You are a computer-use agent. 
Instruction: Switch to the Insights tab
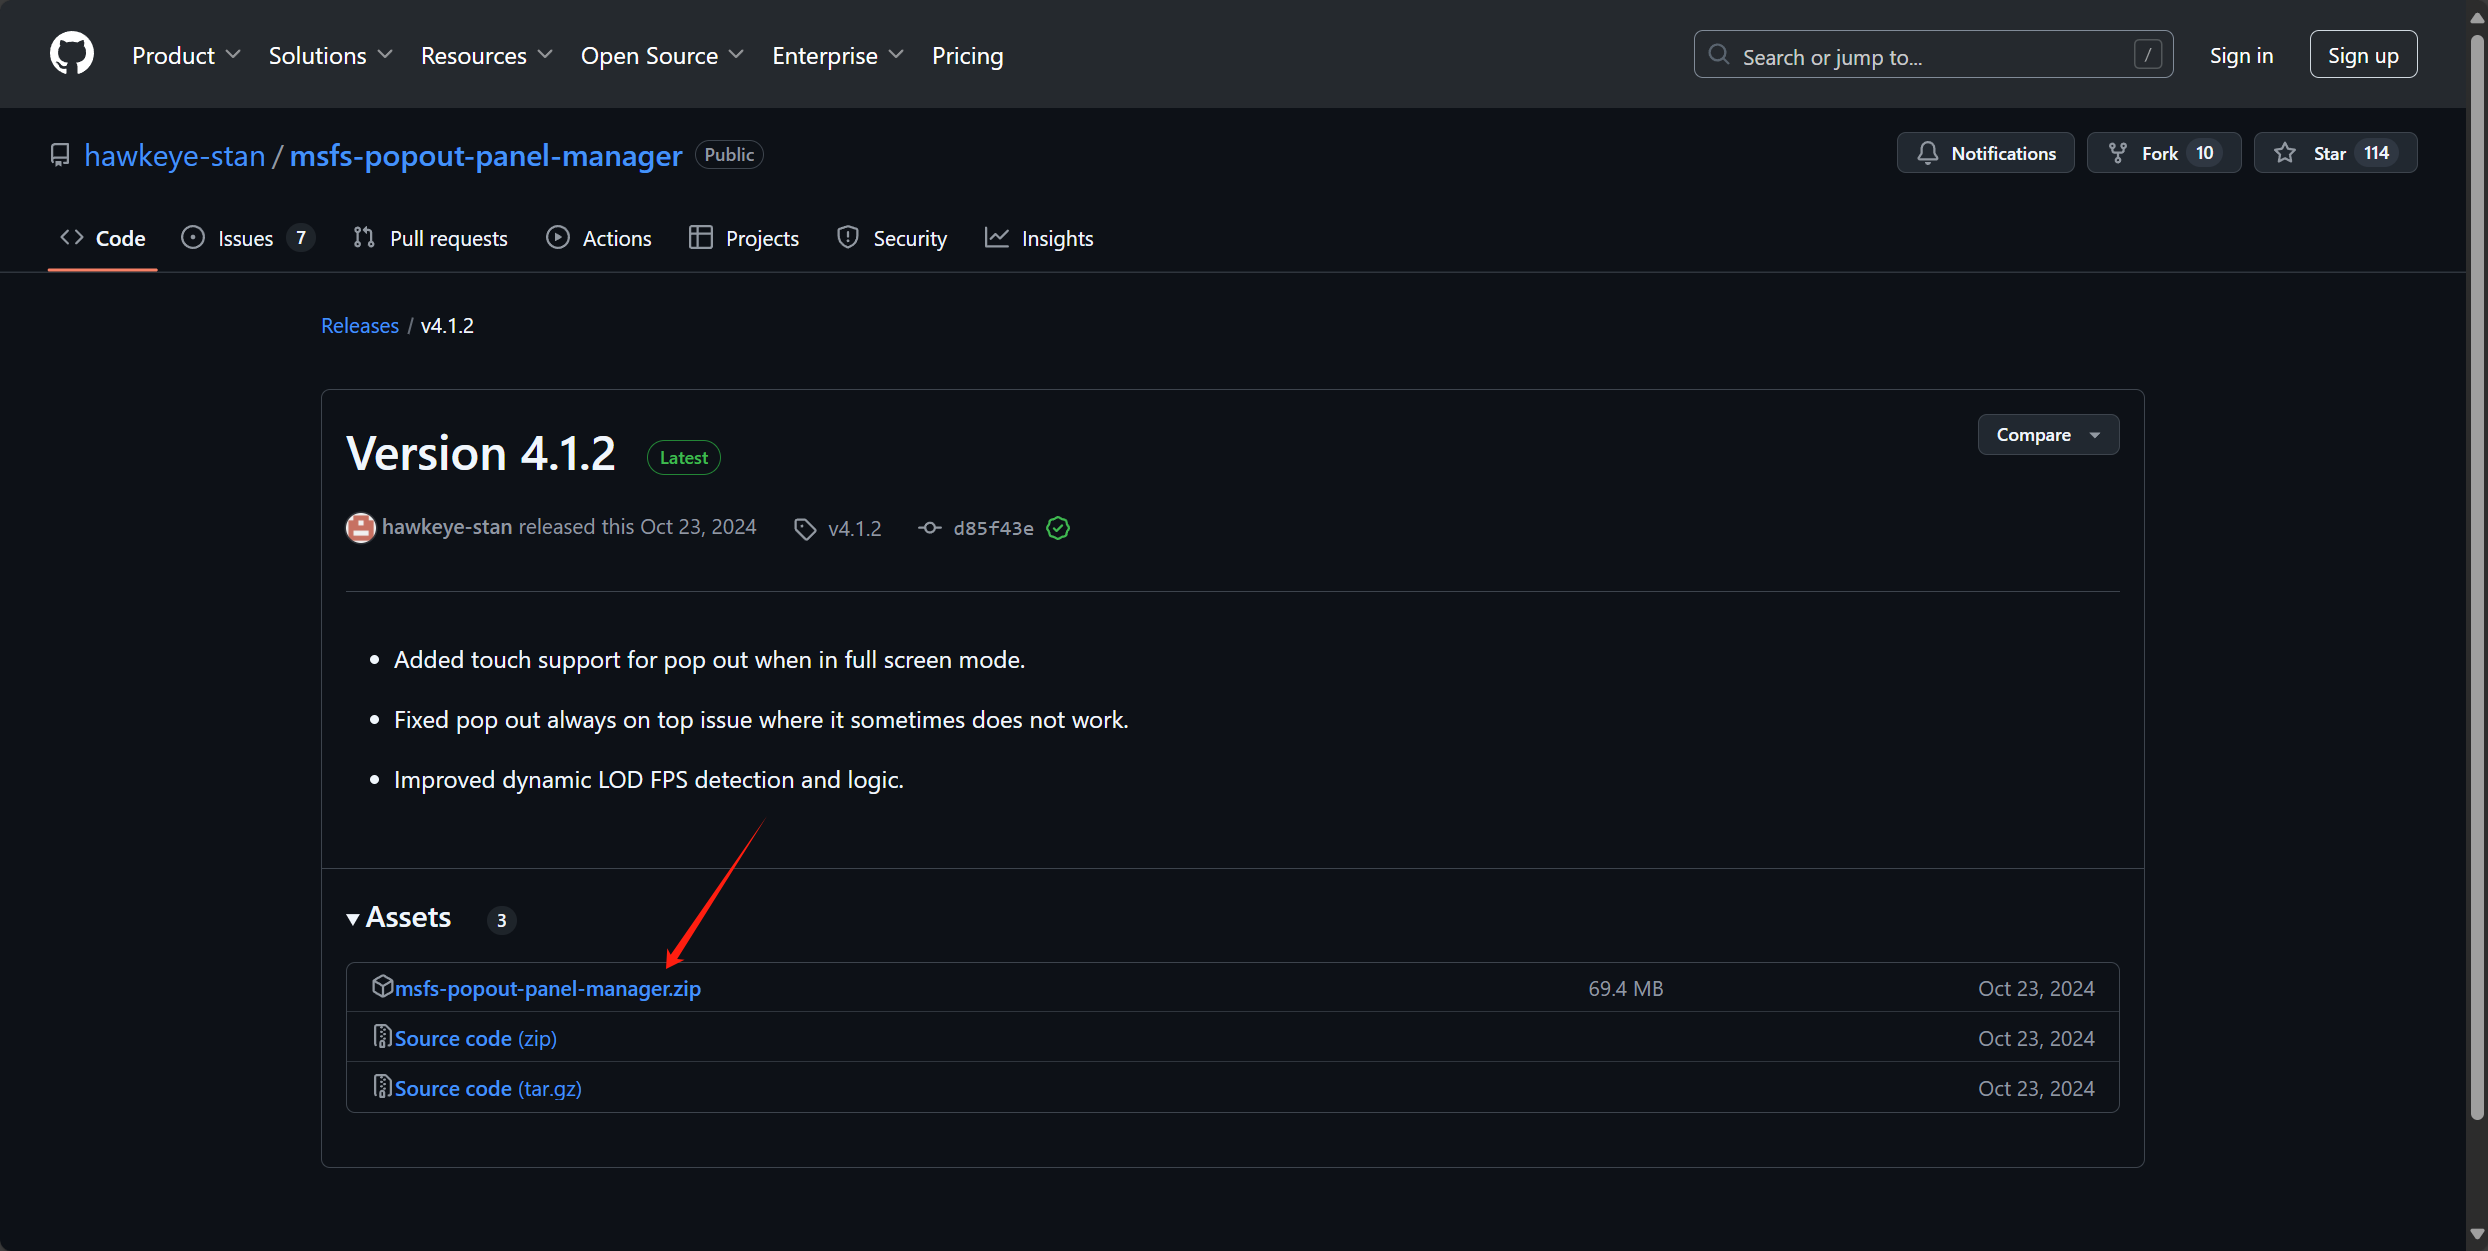coord(1039,238)
